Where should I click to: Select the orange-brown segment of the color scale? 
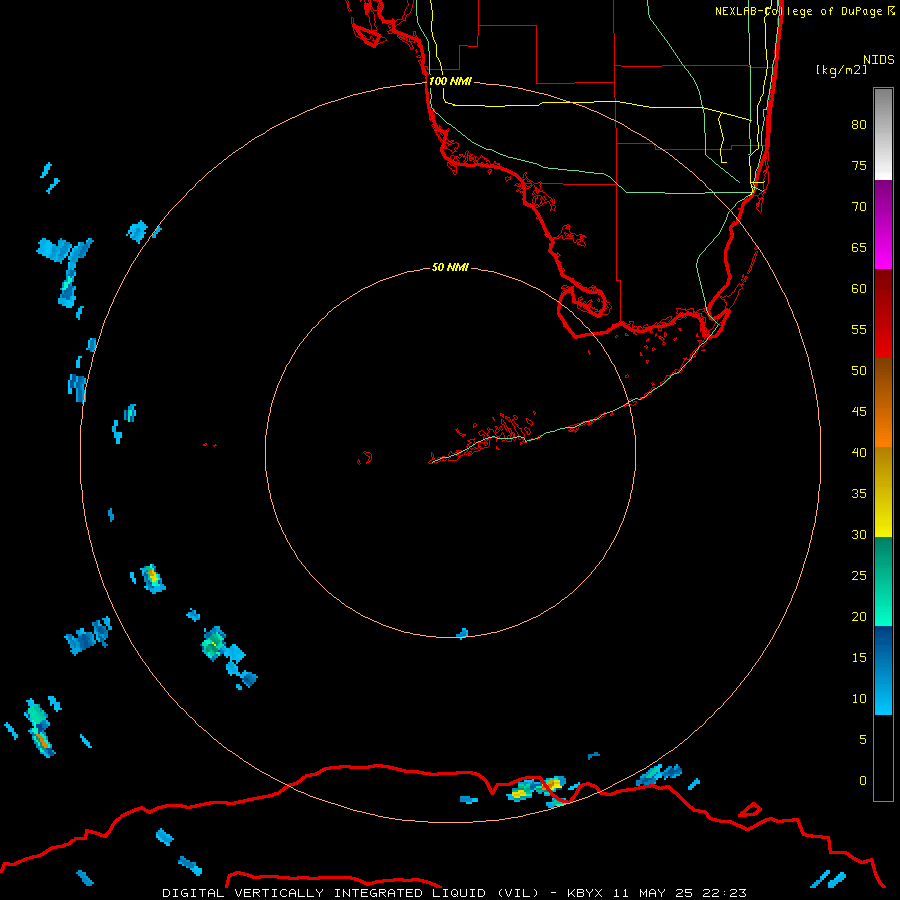pos(883,403)
